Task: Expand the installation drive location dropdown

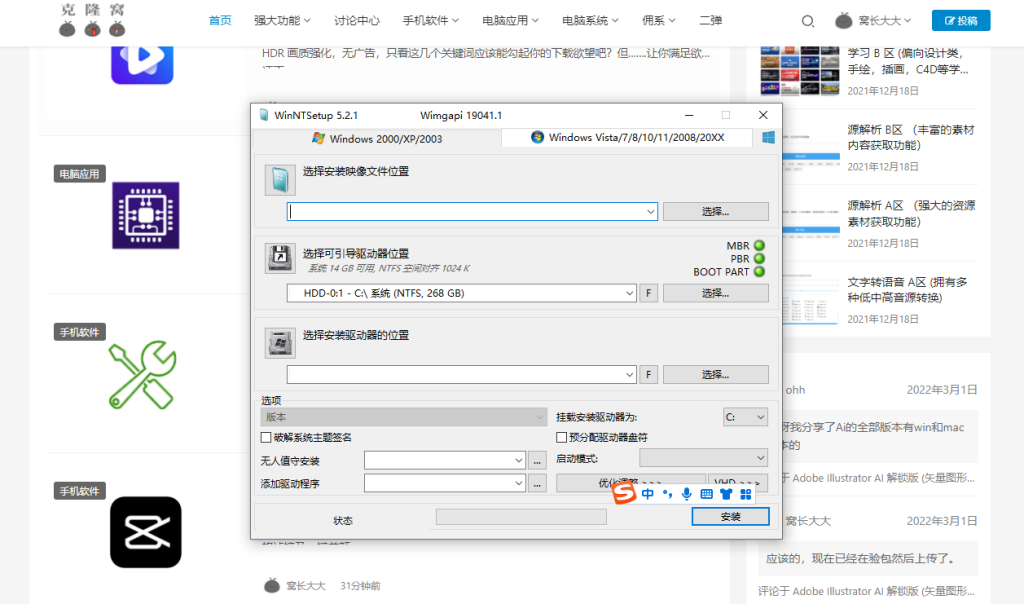Action: [629, 375]
